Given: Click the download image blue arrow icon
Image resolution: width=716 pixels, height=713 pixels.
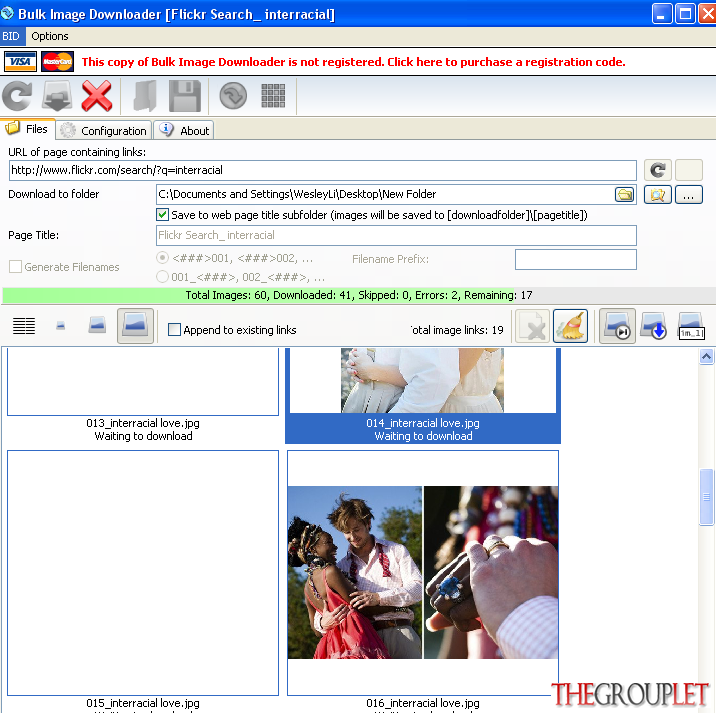Looking at the screenshot, I should [653, 326].
